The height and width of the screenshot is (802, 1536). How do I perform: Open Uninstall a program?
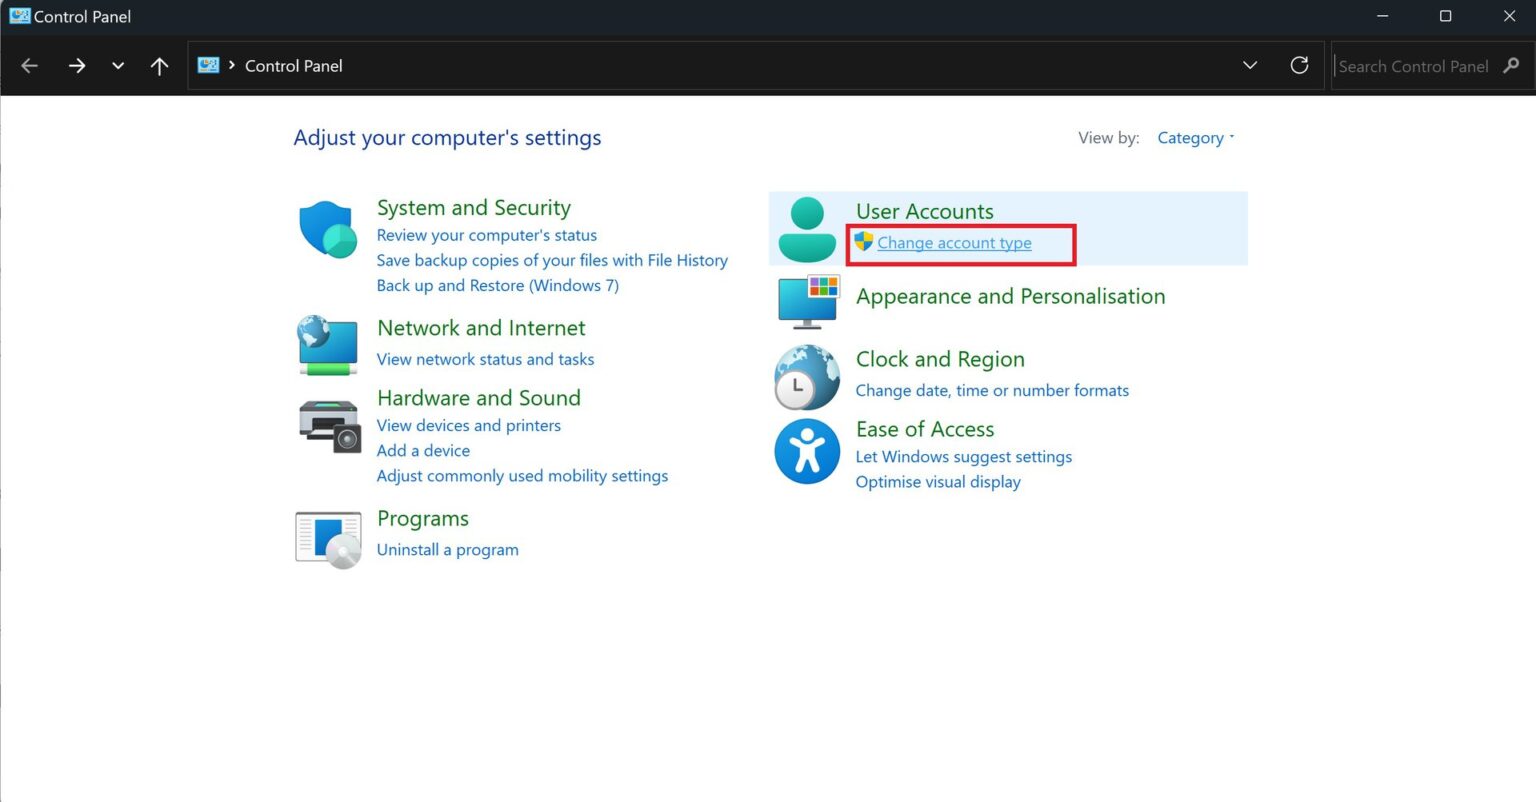point(447,549)
